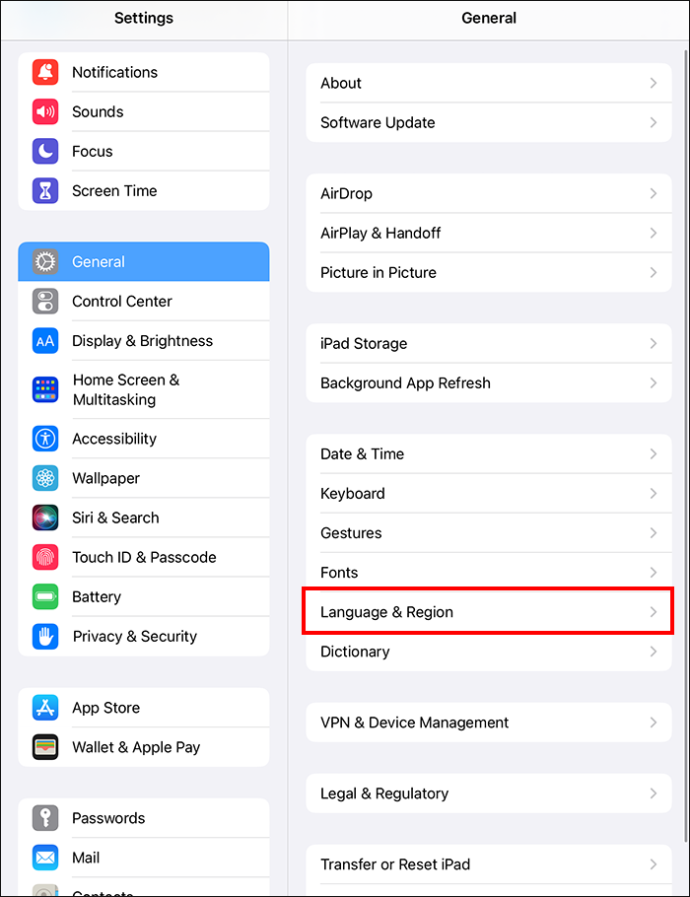The width and height of the screenshot is (690, 897).
Task: Expand the Language & Region chevron
Action: (653, 612)
